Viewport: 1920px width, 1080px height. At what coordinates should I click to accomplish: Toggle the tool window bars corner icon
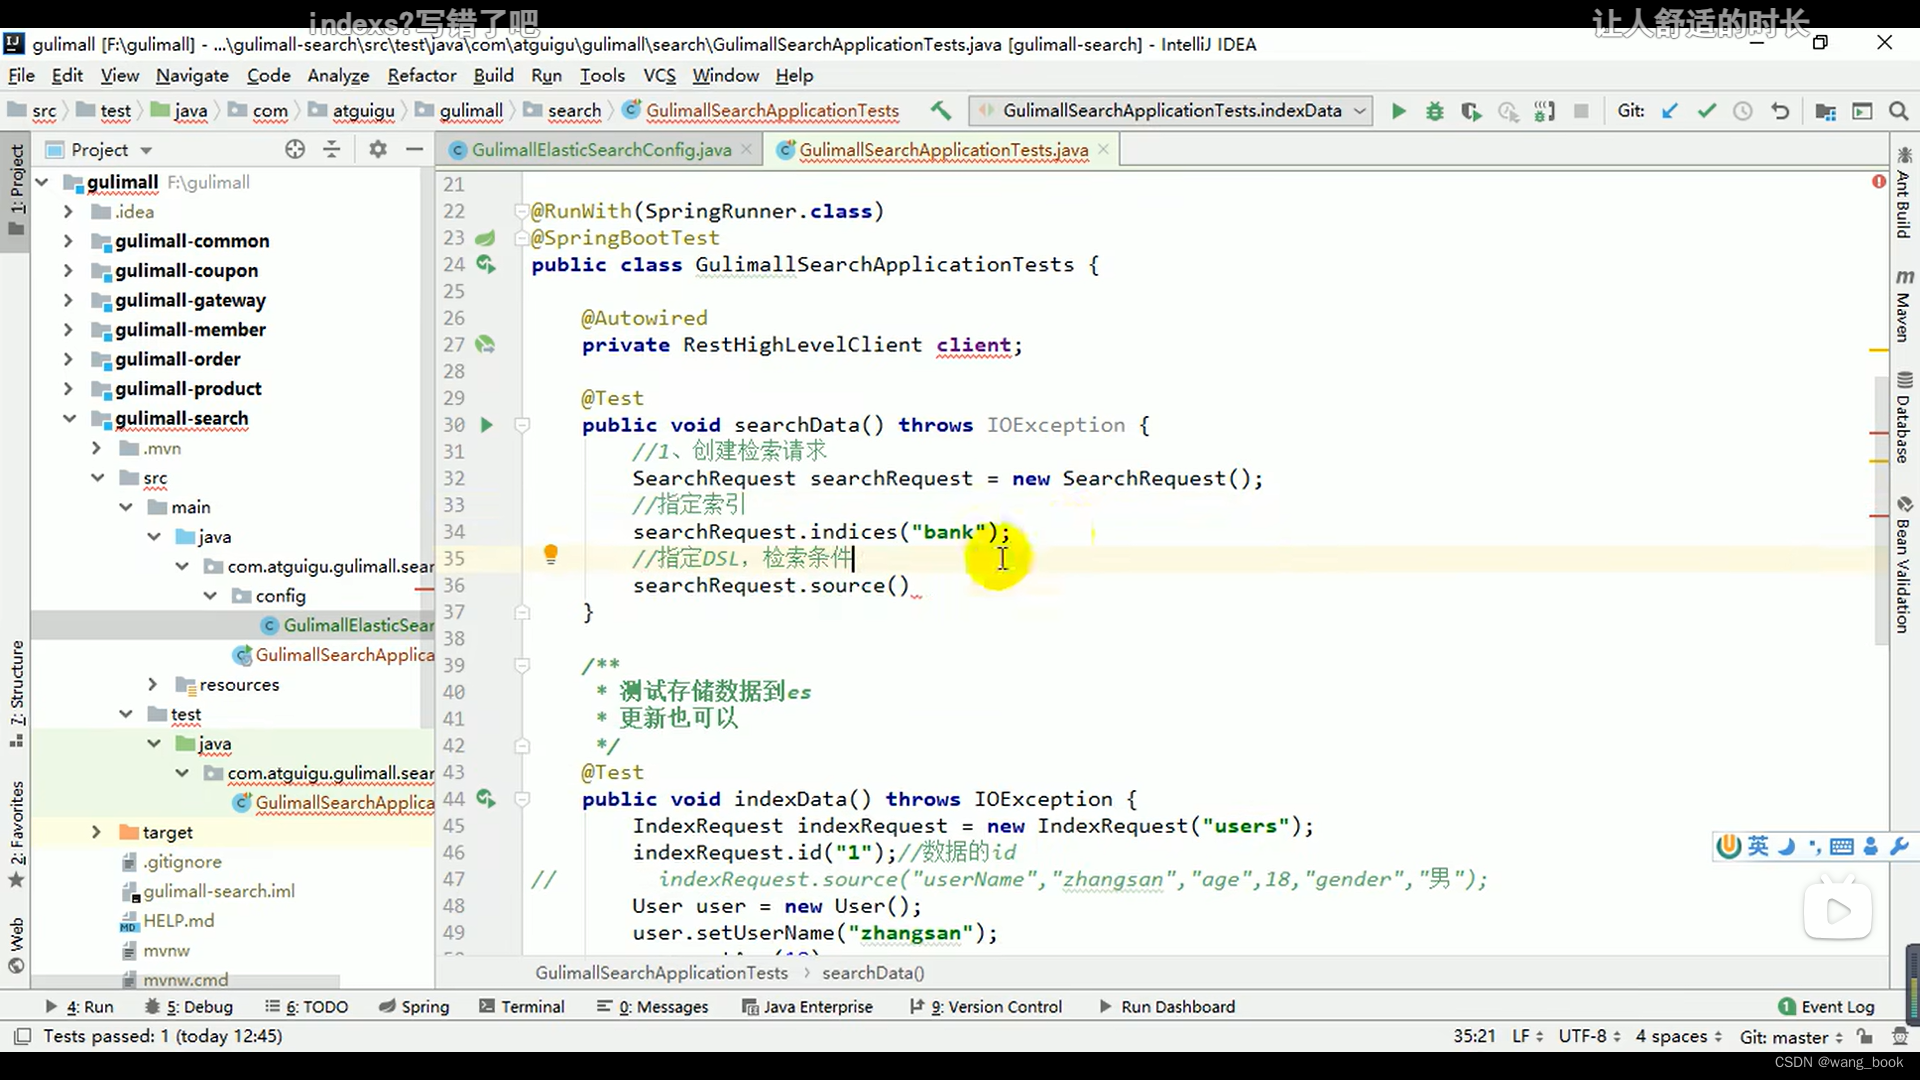click(22, 1036)
